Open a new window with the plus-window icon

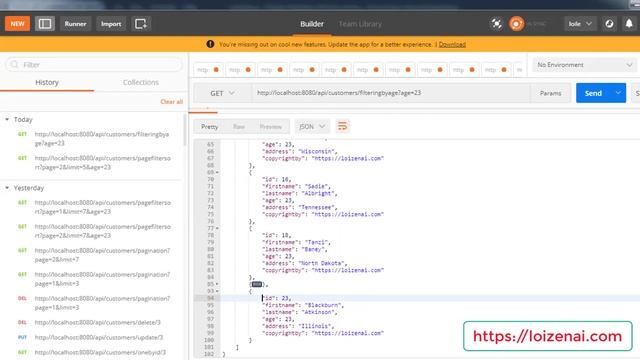[141, 24]
